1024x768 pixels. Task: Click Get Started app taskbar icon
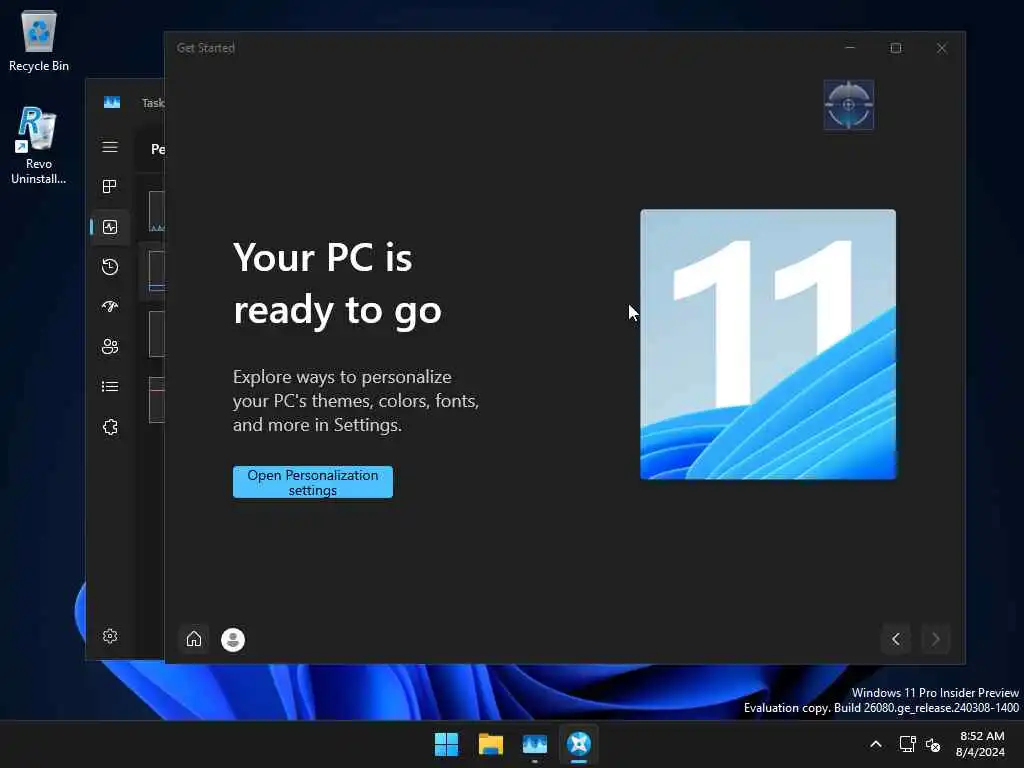coord(579,744)
